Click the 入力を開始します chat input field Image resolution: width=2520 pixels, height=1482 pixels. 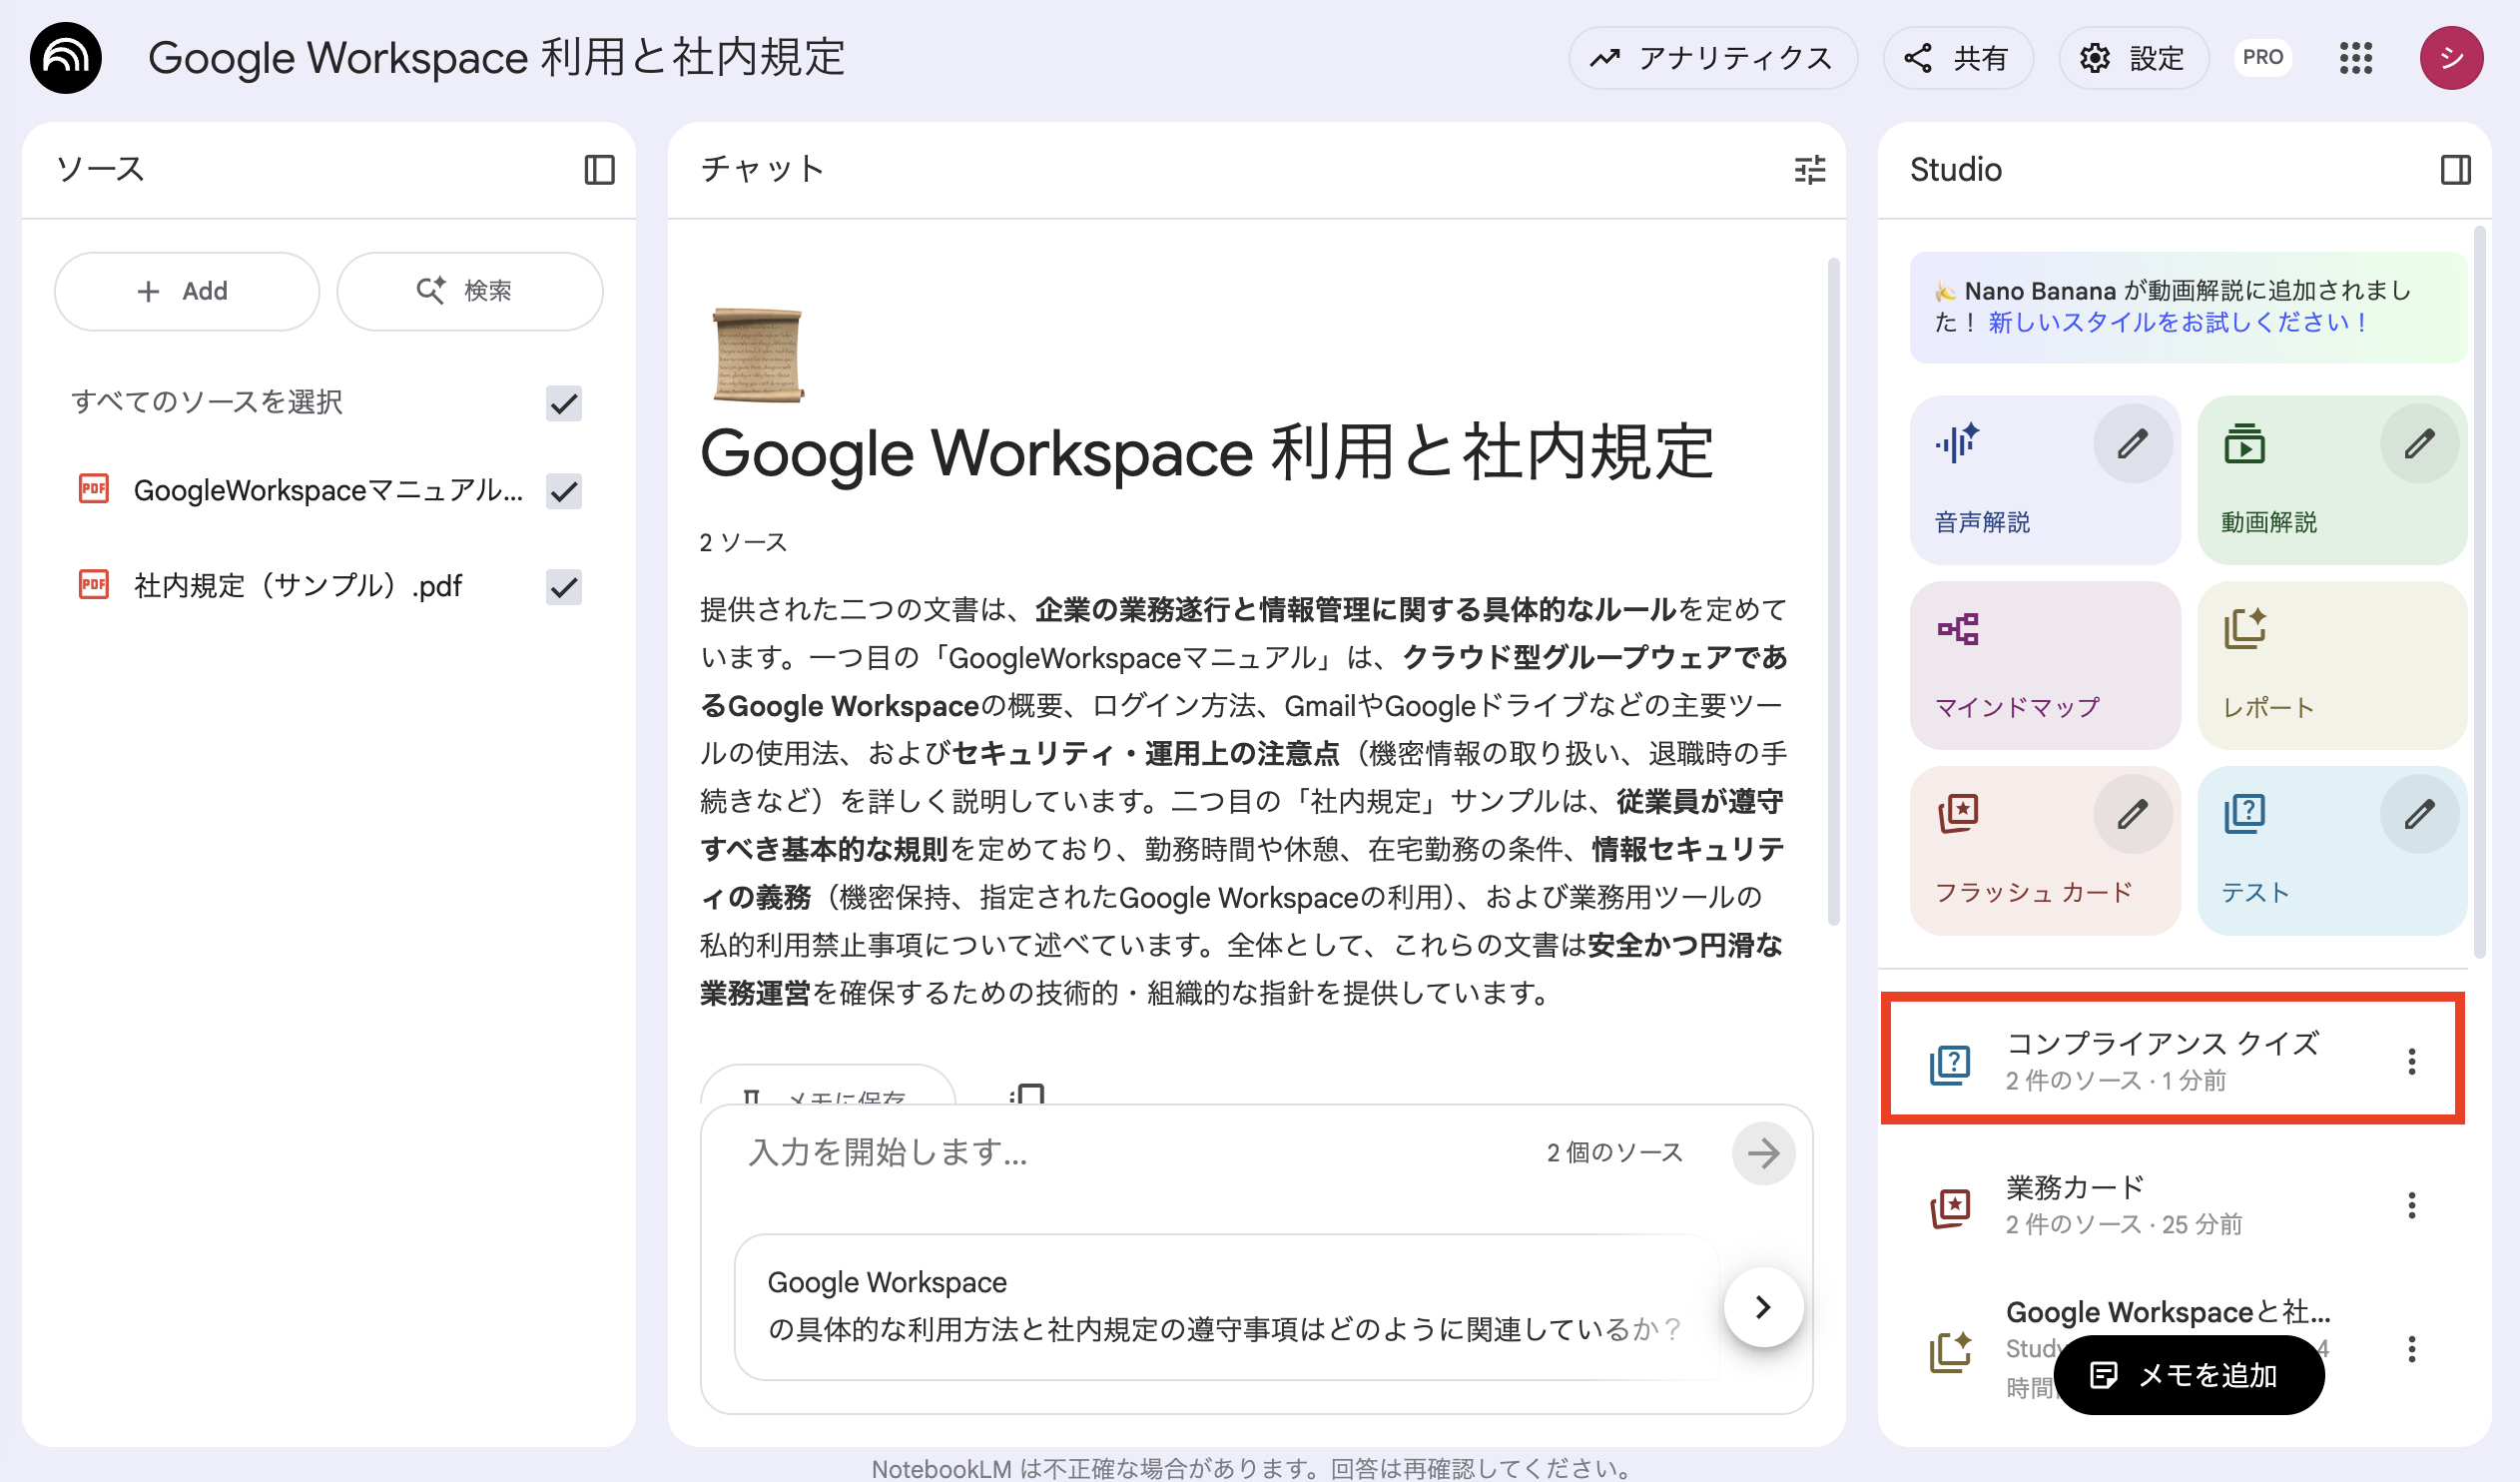pyautogui.click(x=1100, y=1152)
